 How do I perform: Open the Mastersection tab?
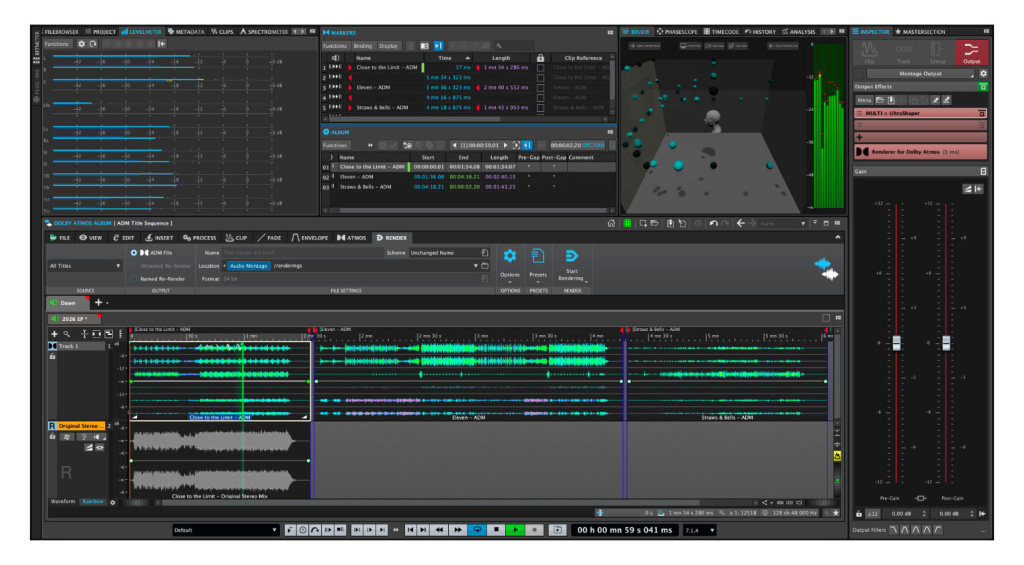[x=922, y=32]
